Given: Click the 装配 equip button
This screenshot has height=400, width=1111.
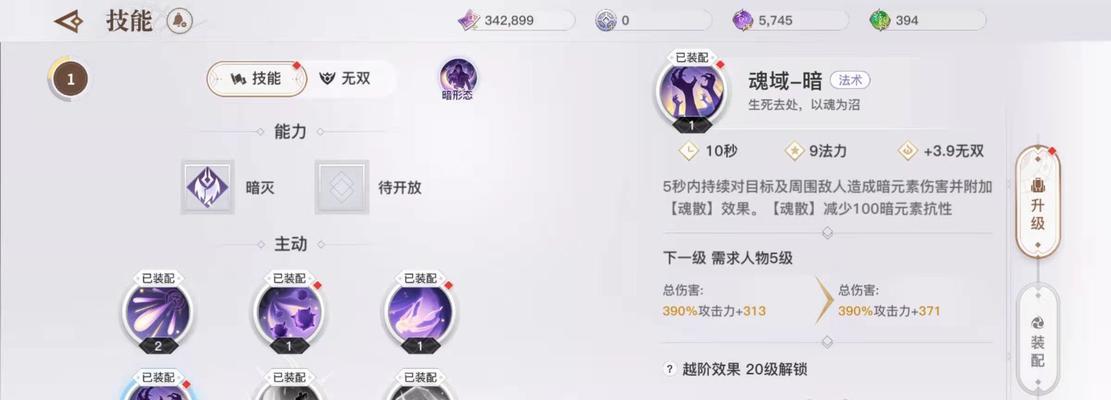Looking at the screenshot, I should (1038, 341).
